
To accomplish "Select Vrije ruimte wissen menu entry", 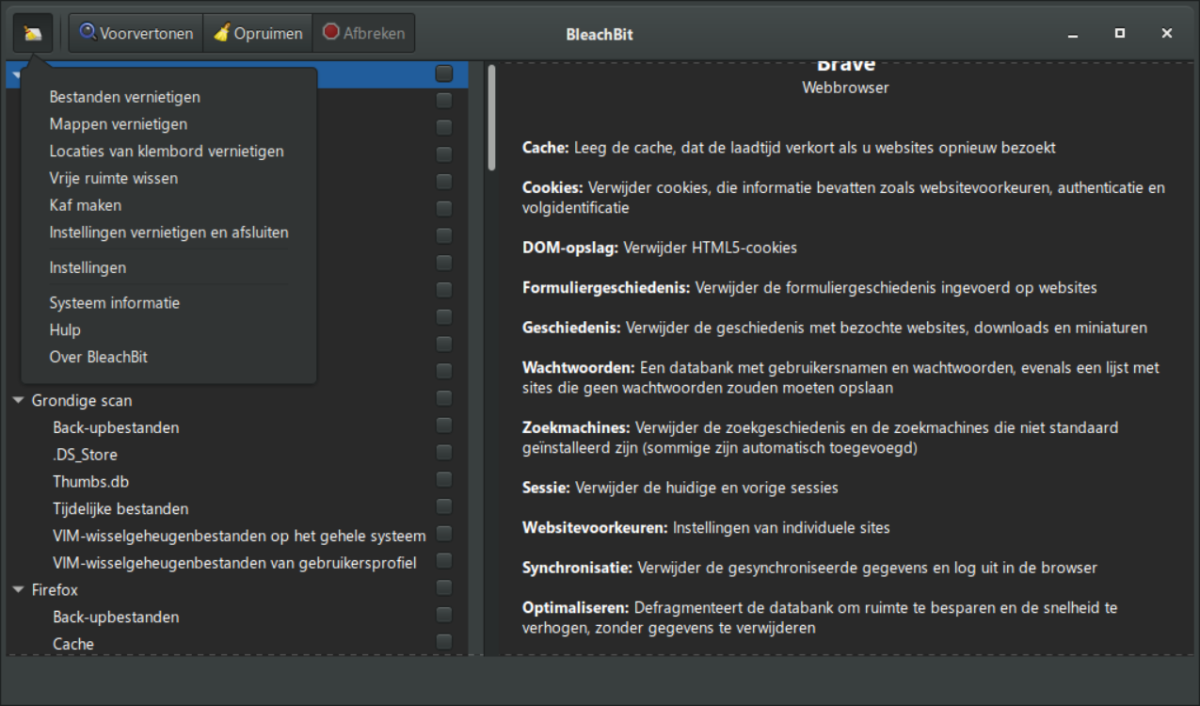I will click(113, 178).
